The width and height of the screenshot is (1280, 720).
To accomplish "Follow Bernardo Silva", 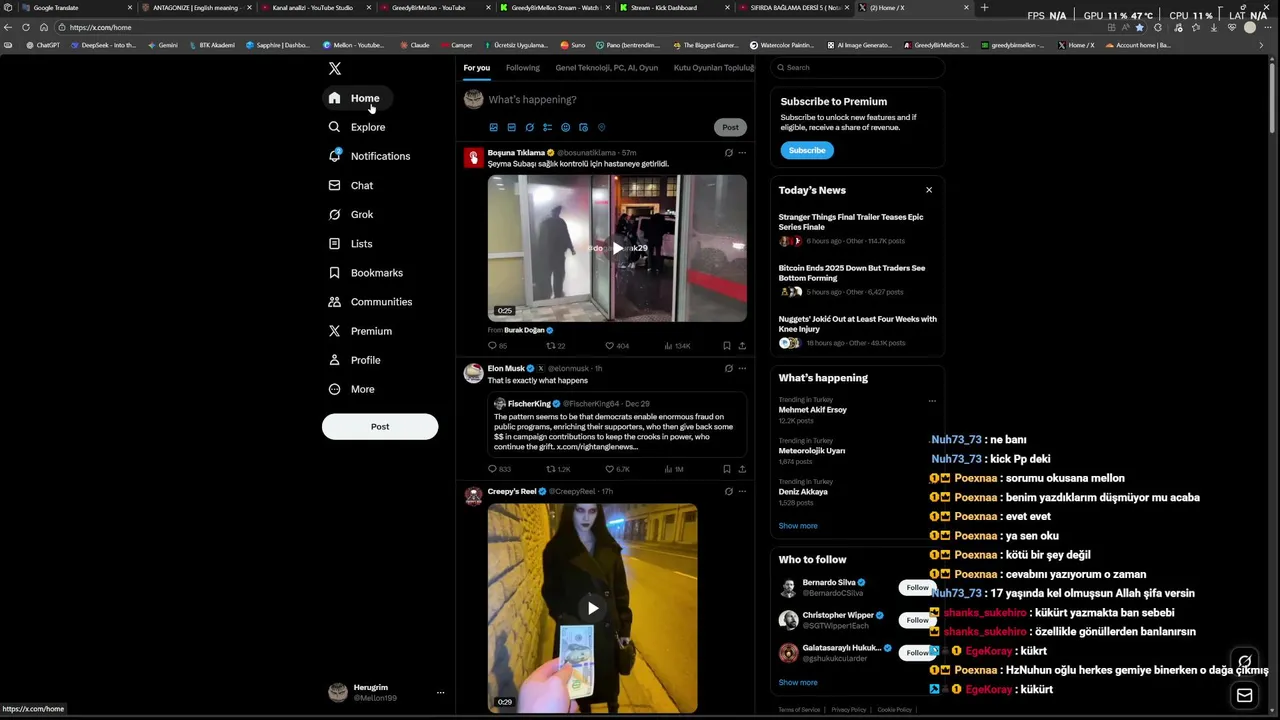I will [917, 587].
